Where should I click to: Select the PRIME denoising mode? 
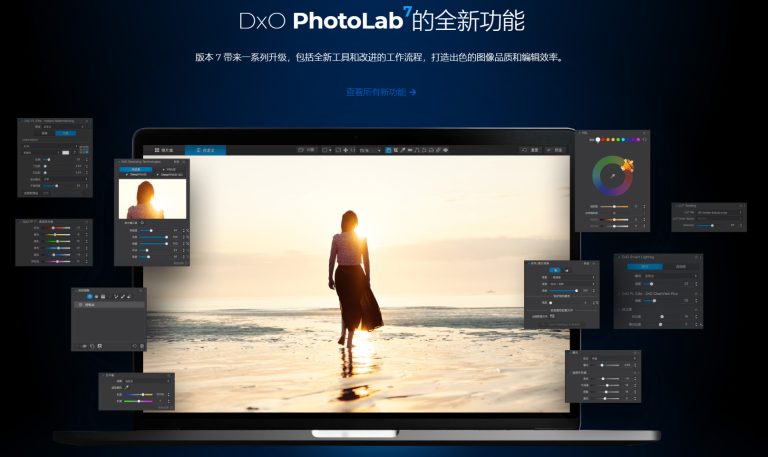coord(168,169)
